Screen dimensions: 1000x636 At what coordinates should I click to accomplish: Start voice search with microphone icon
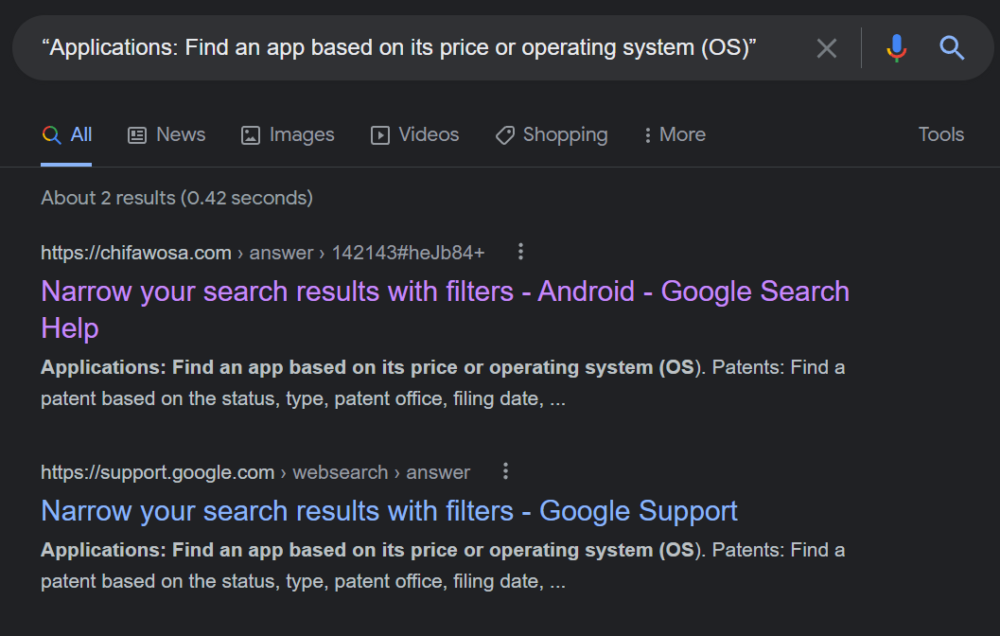click(x=897, y=48)
